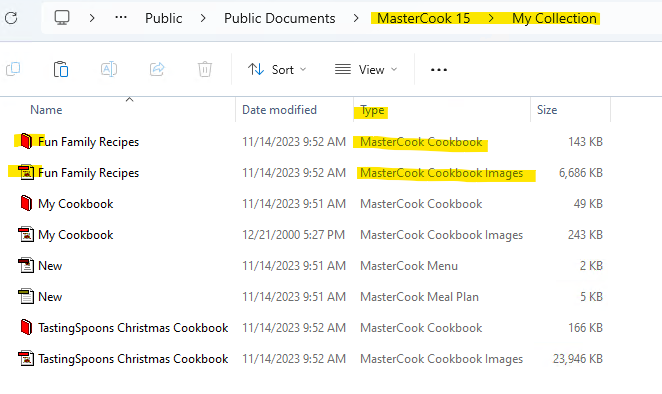Click the 12/21/2000 5:27 PM date cell
Image resolution: width=662 pixels, height=394 pixels.
(293, 235)
